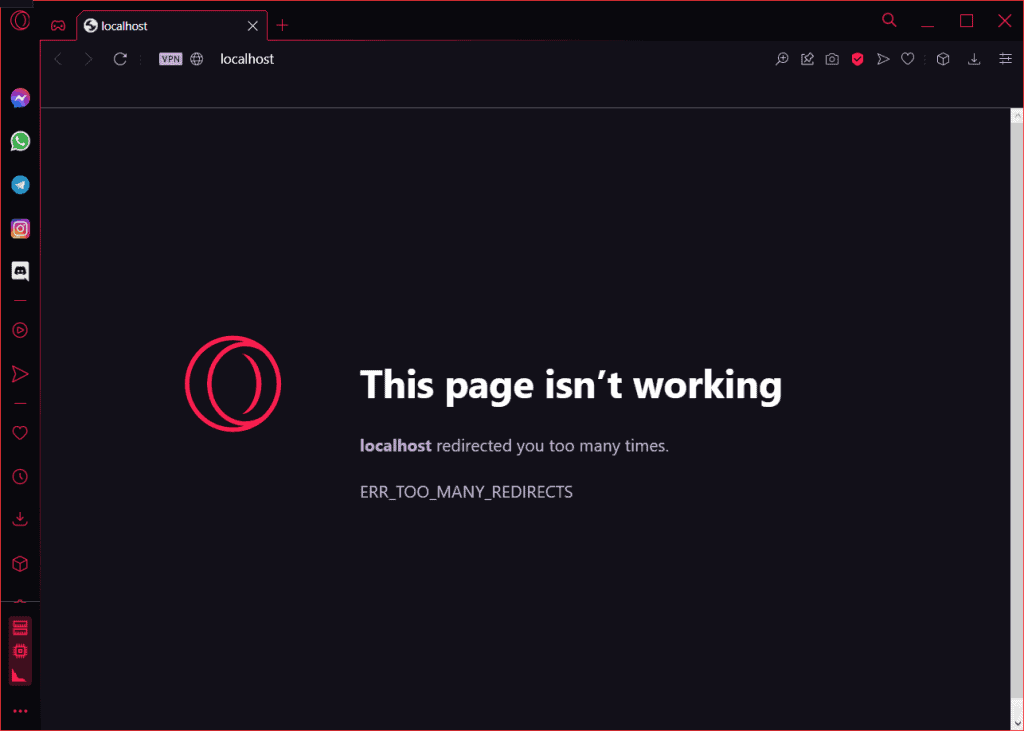Viewport: 1024px width, 731px height.
Task: Click the ERR_TOO_MANY_REDIRECTS error code
Action: coord(466,492)
